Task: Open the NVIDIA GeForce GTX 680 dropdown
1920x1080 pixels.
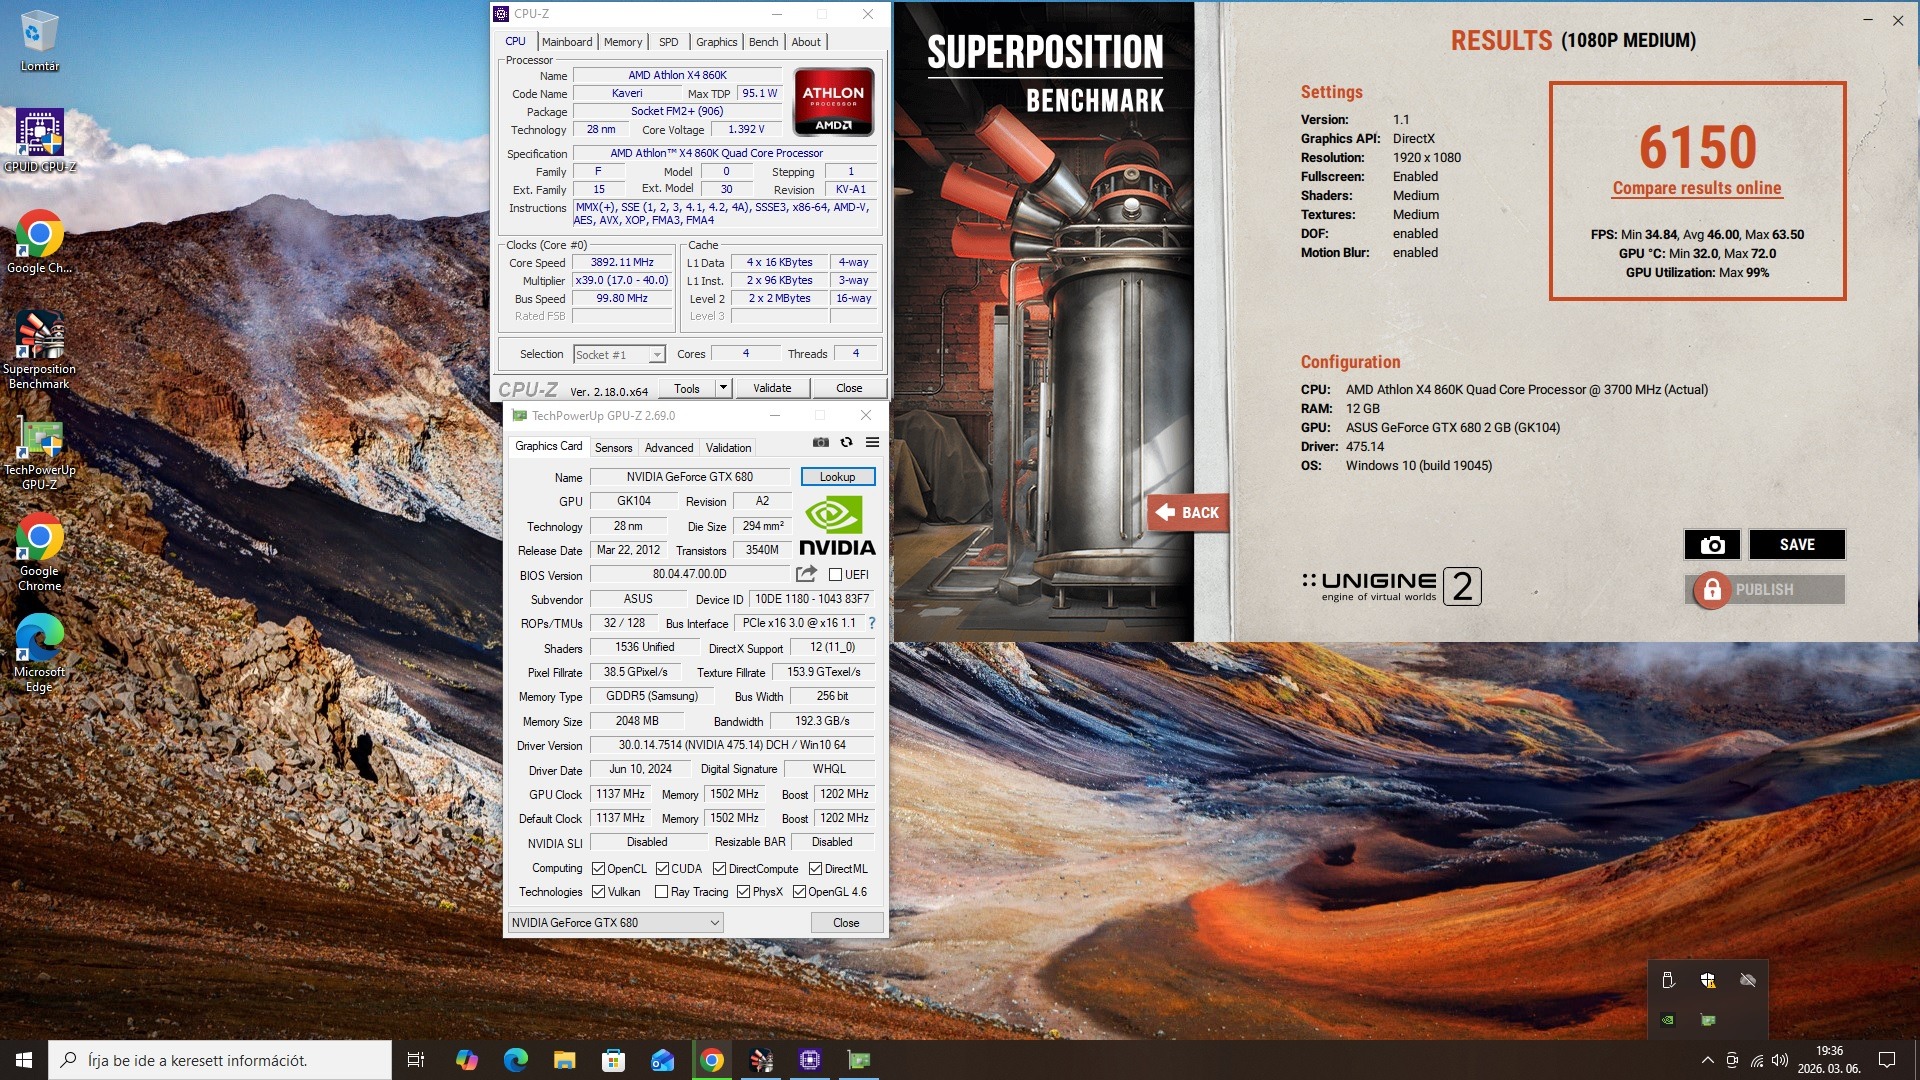Action: coord(615,923)
